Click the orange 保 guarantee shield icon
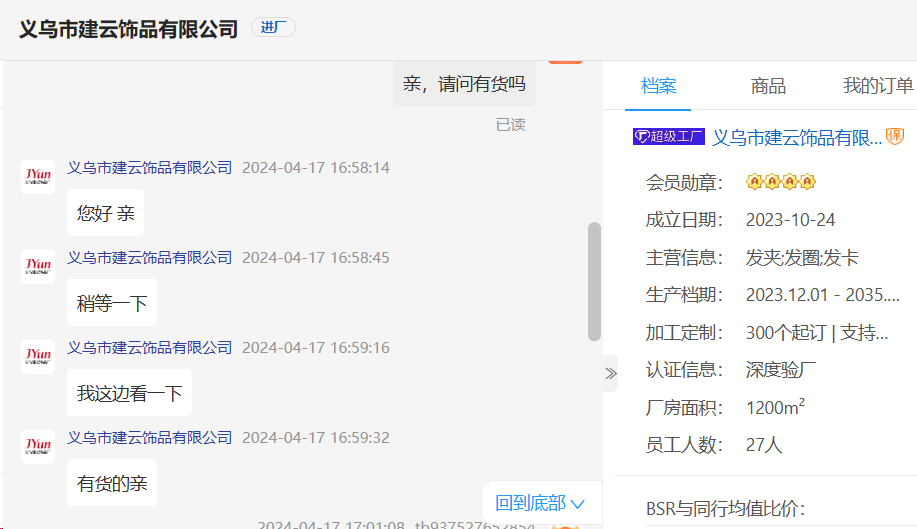 click(x=895, y=136)
